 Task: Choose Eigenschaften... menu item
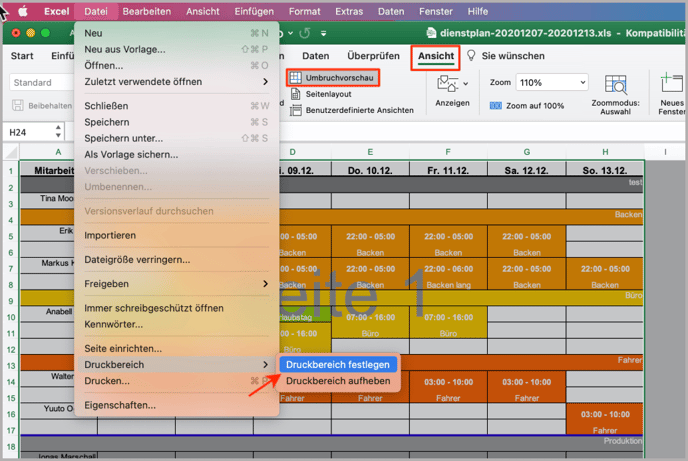(x=176, y=405)
